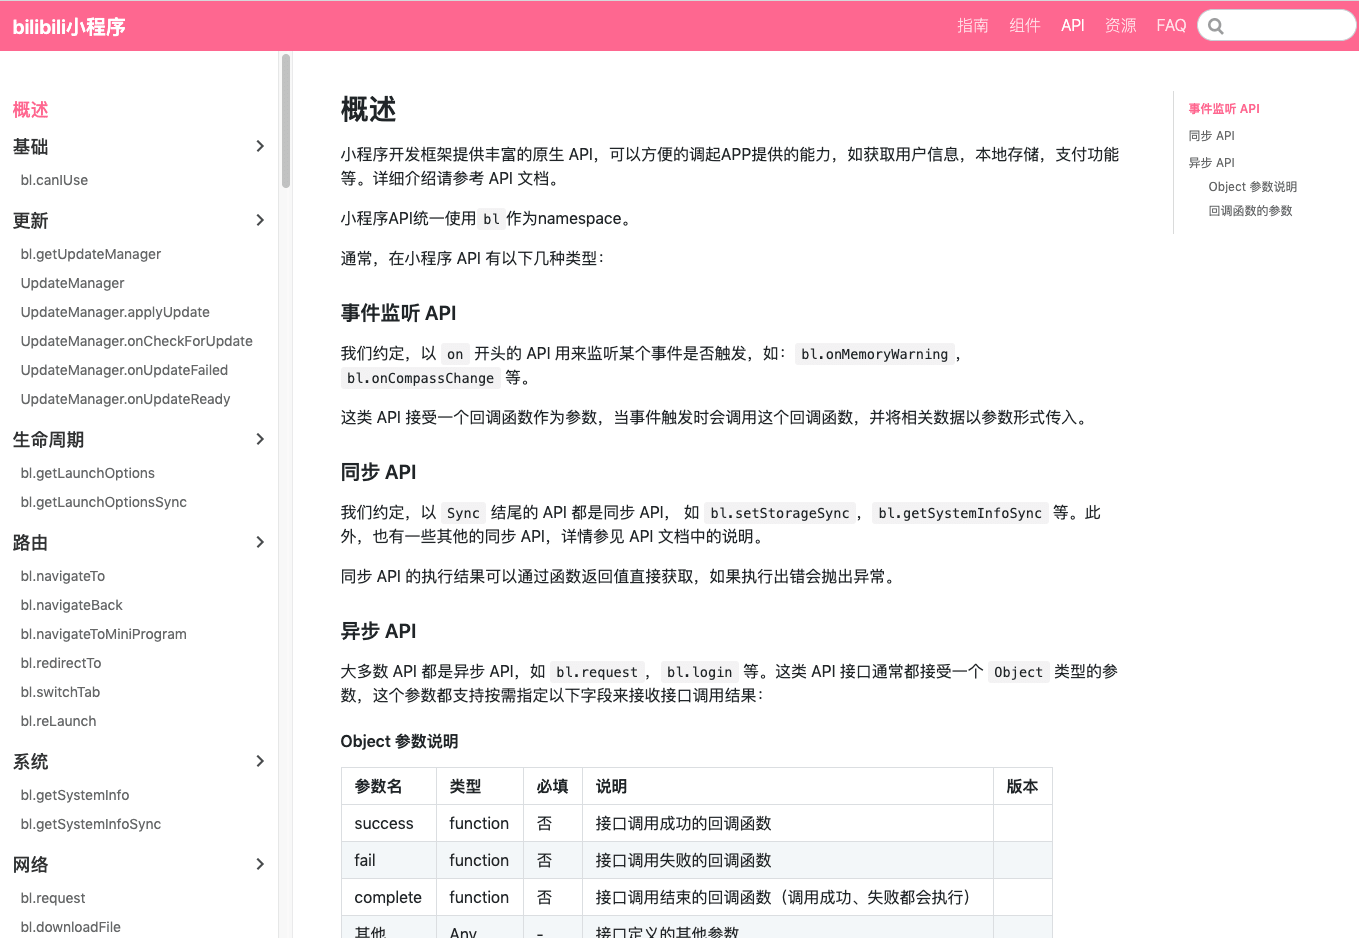The height and width of the screenshot is (938, 1359).
Task: Select 概述 in the left sidebar
Action: click(x=30, y=110)
